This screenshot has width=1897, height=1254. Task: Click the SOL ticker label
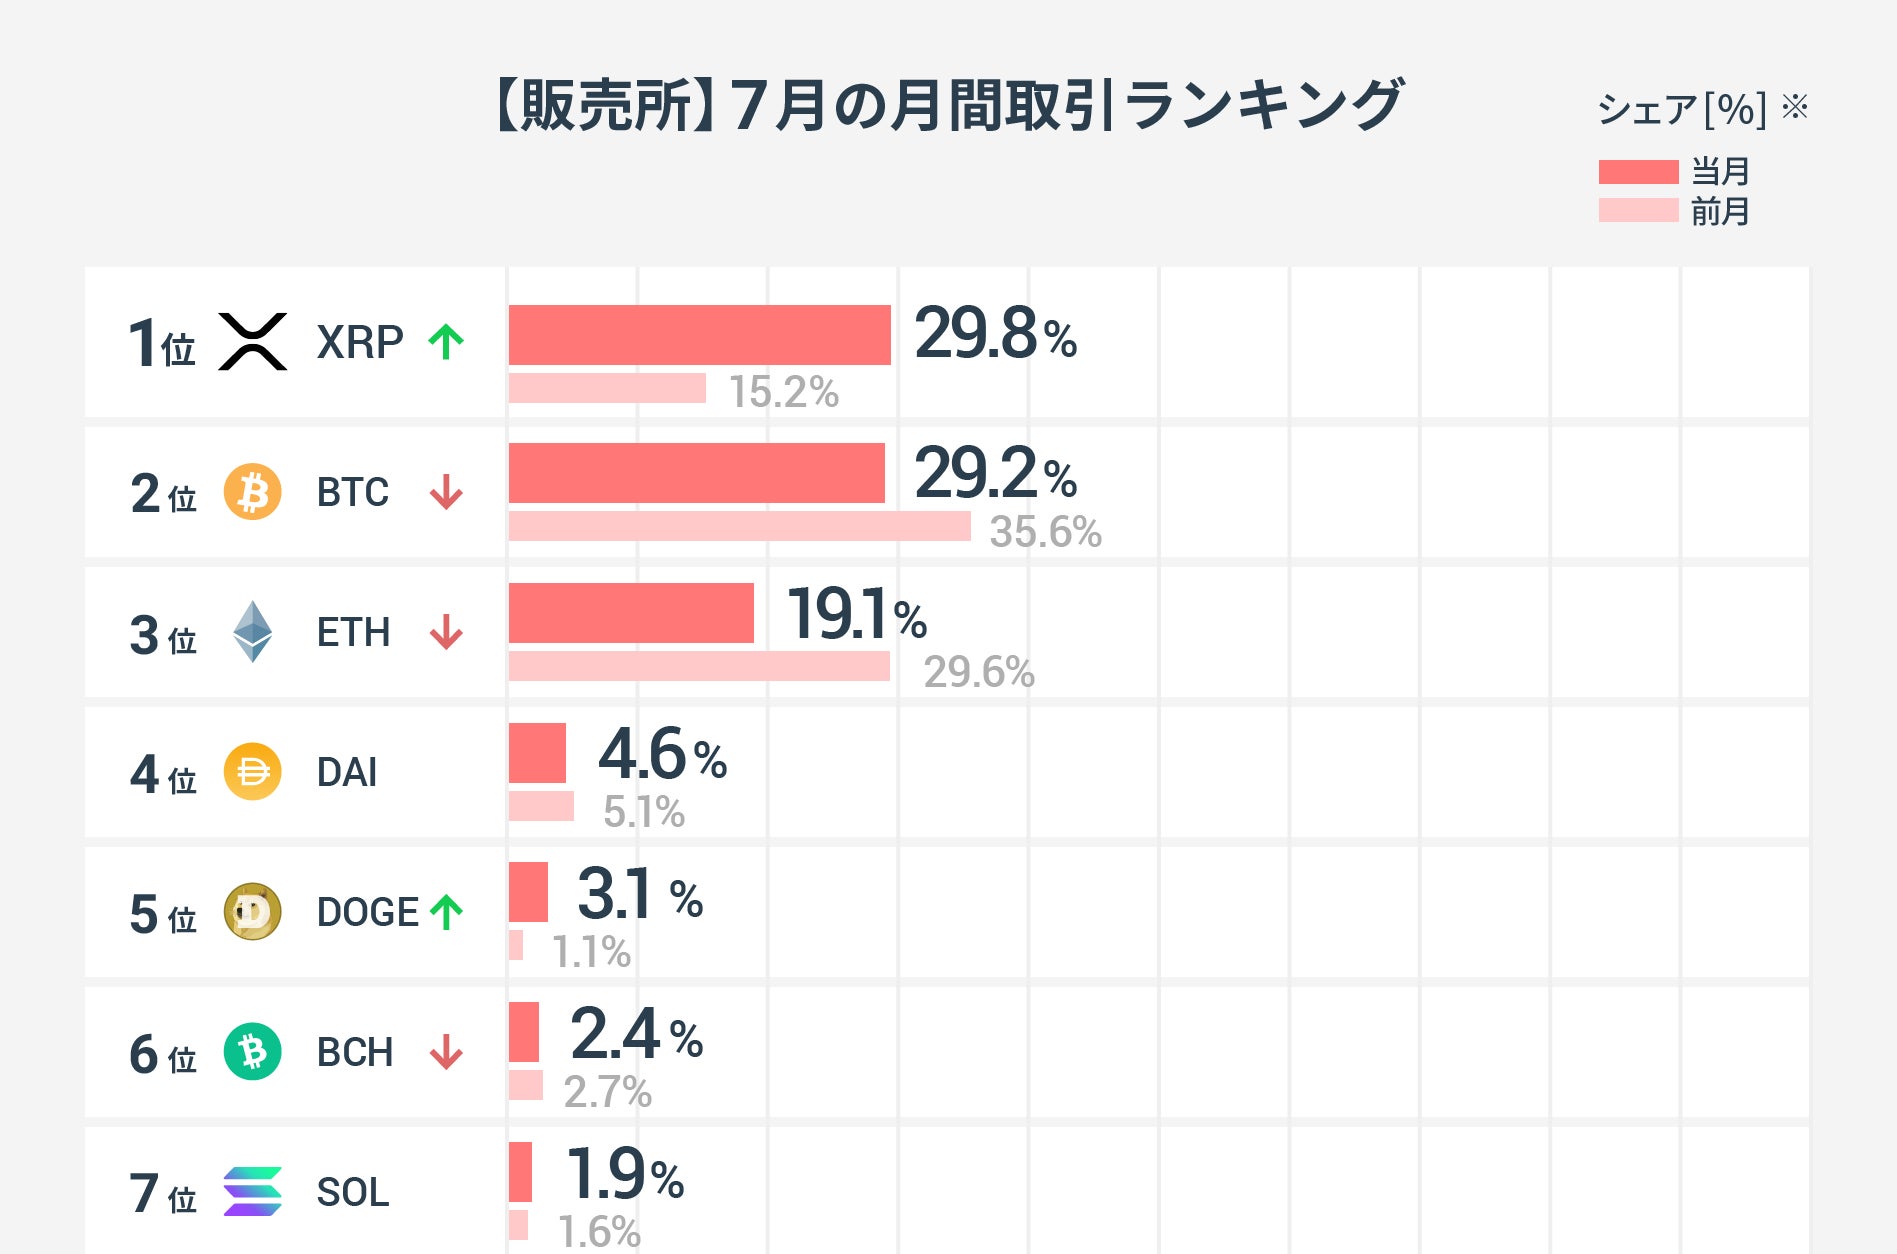[x=353, y=1192]
